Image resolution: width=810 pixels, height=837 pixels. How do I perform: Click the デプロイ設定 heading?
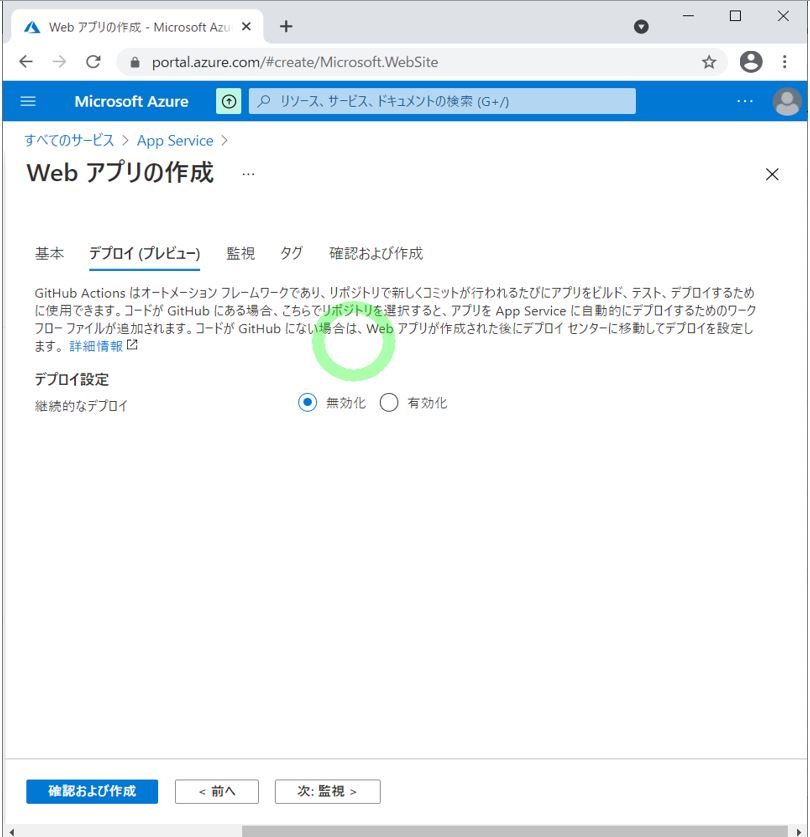click(72, 380)
